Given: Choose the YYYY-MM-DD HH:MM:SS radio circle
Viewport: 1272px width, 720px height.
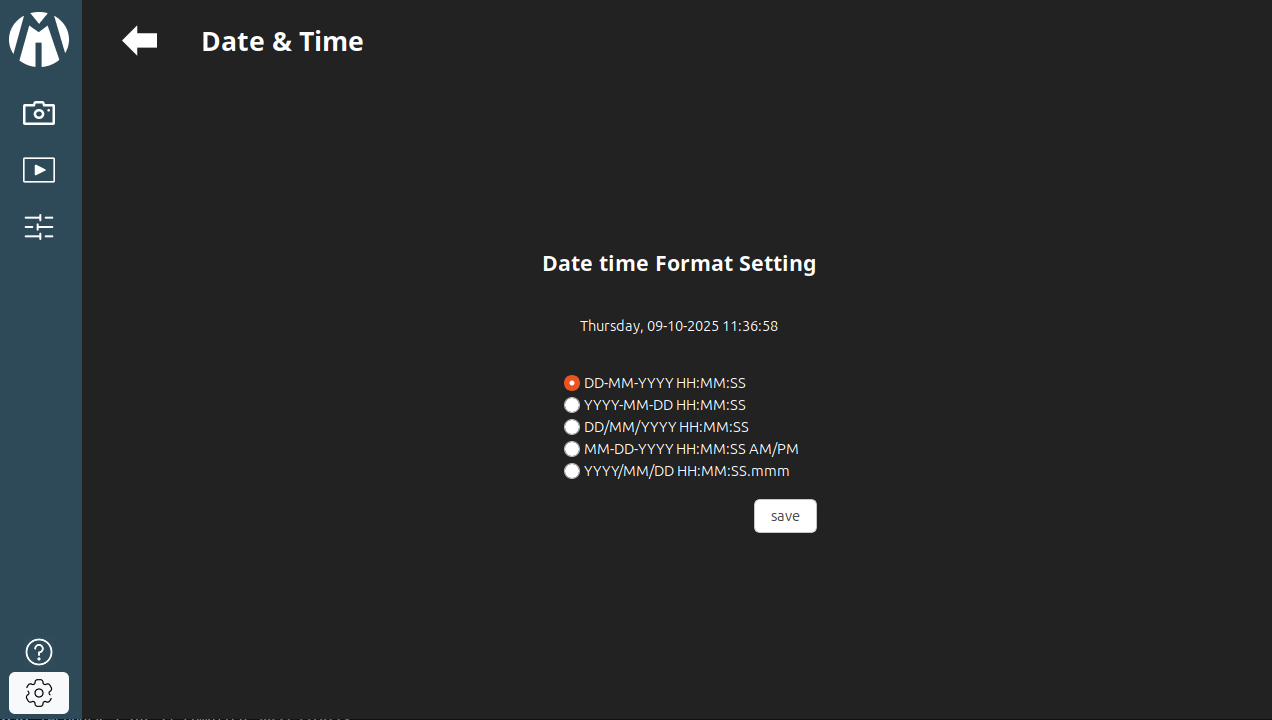Looking at the screenshot, I should coord(572,405).
